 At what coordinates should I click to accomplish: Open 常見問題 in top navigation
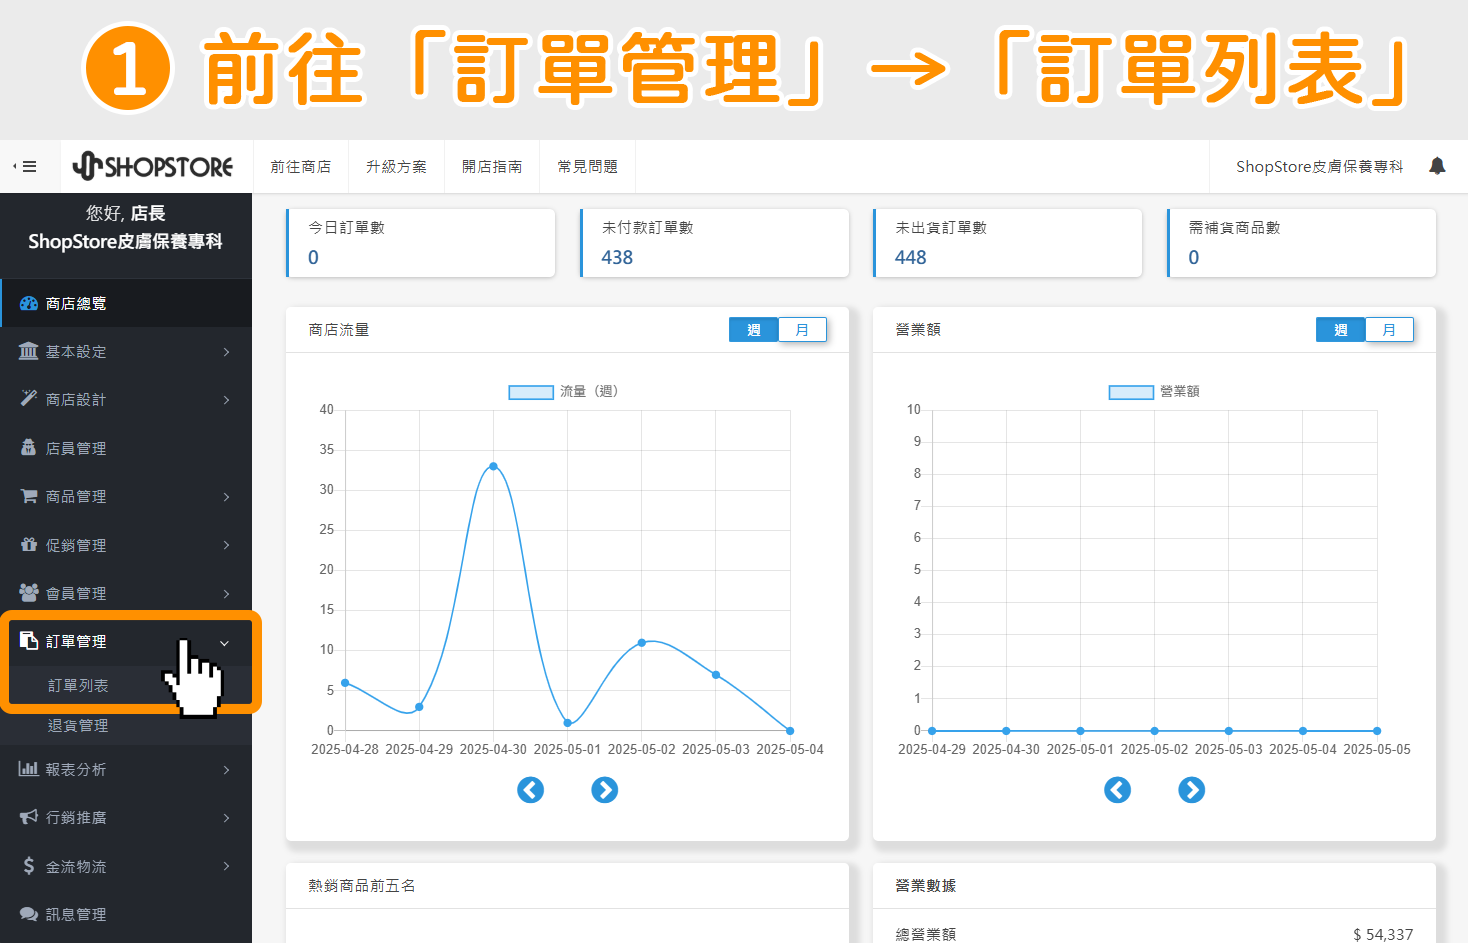(588, 167)
